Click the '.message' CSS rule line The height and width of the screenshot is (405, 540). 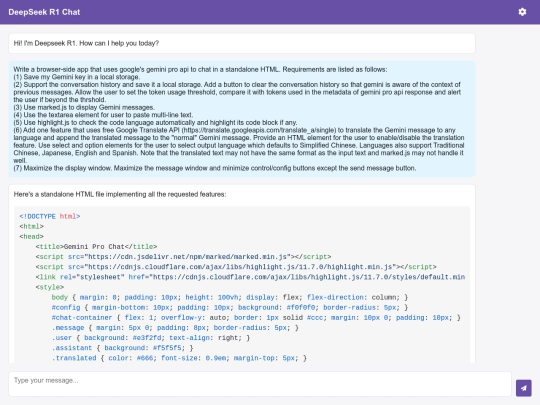click(x=175, y=328)
